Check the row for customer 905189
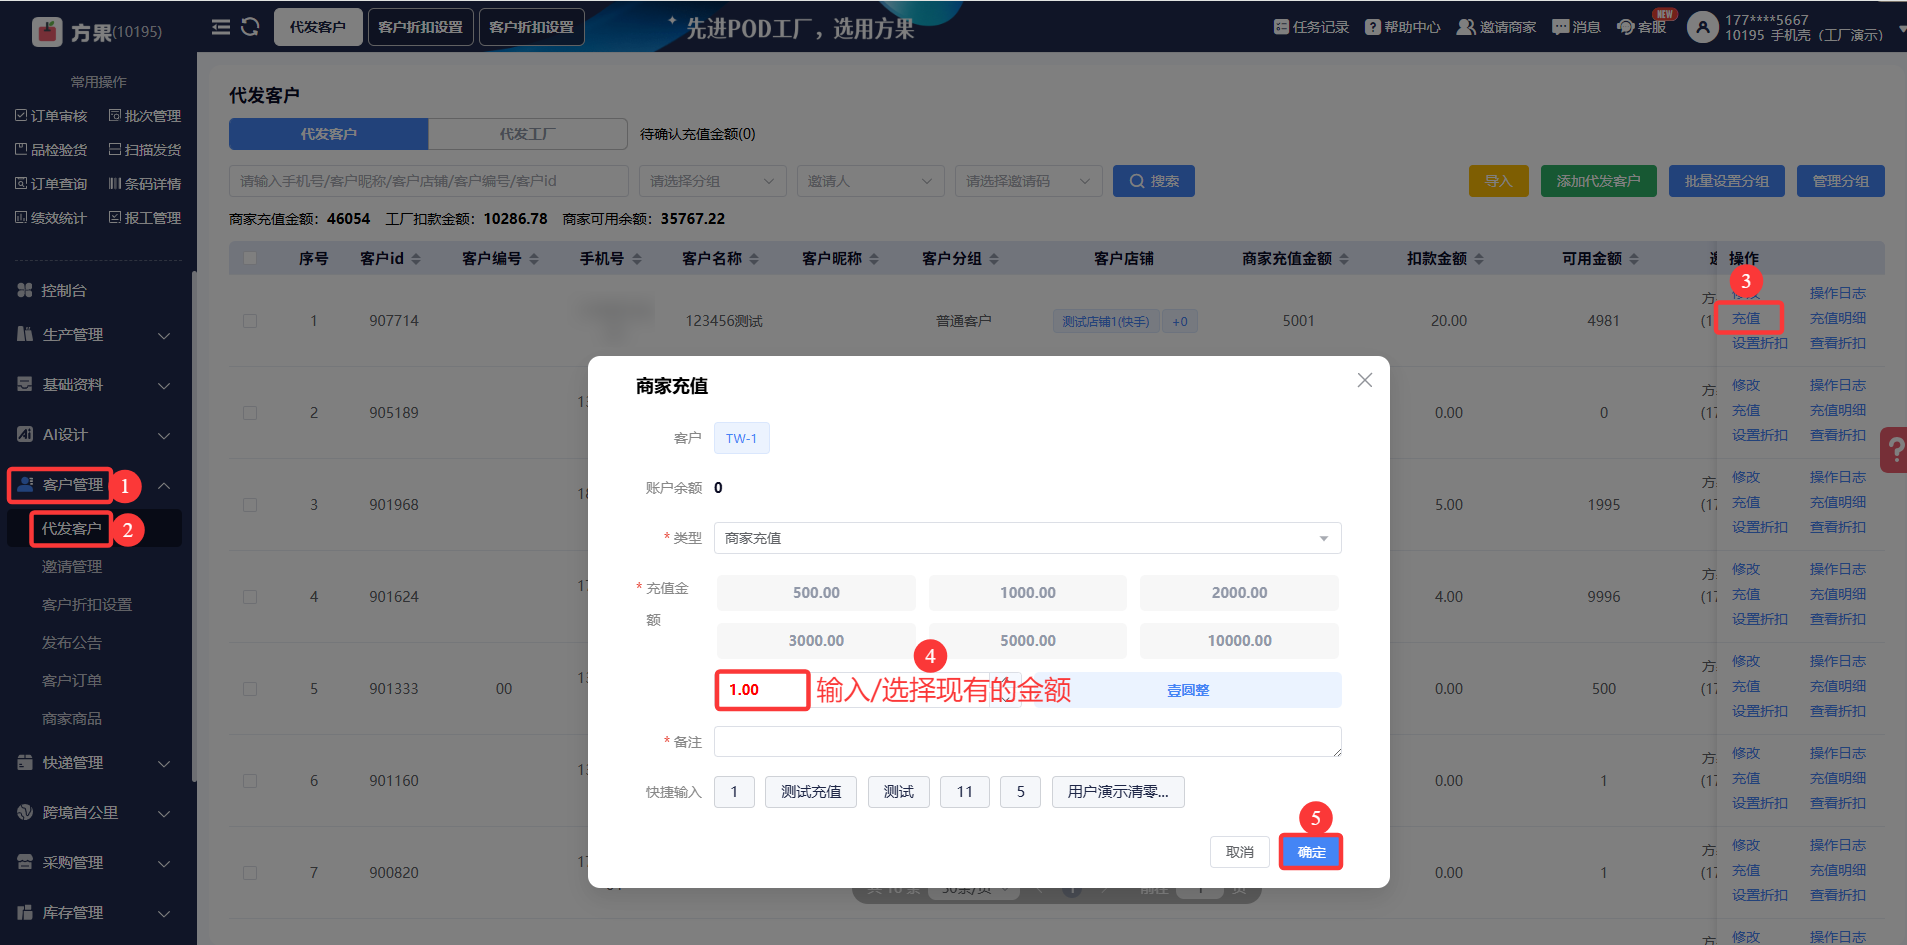The width and height of the screenshot is (1907, 945). point(250,413)
